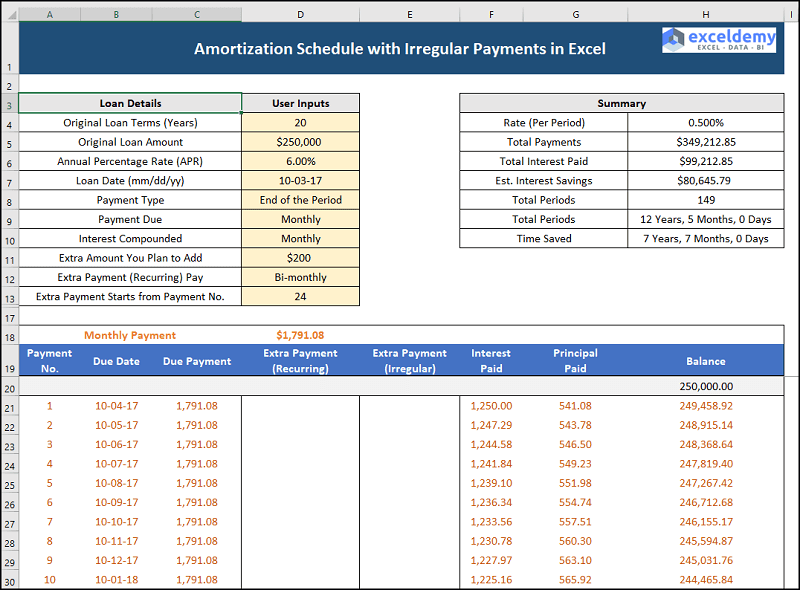Select principal paid '543.78'
800x590 pixels.
(x=576, y=425)
